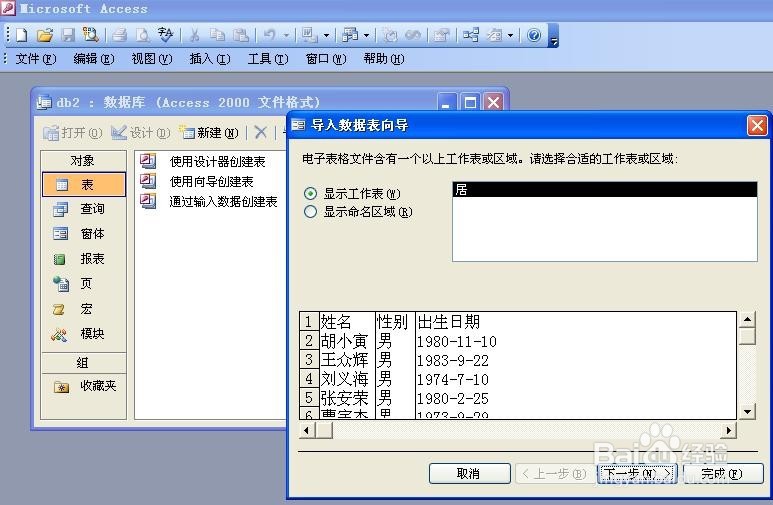Click preview vertical scrollbar down arrow
Viewport: 773px width, 505px height.
click(x=748, y=411)
